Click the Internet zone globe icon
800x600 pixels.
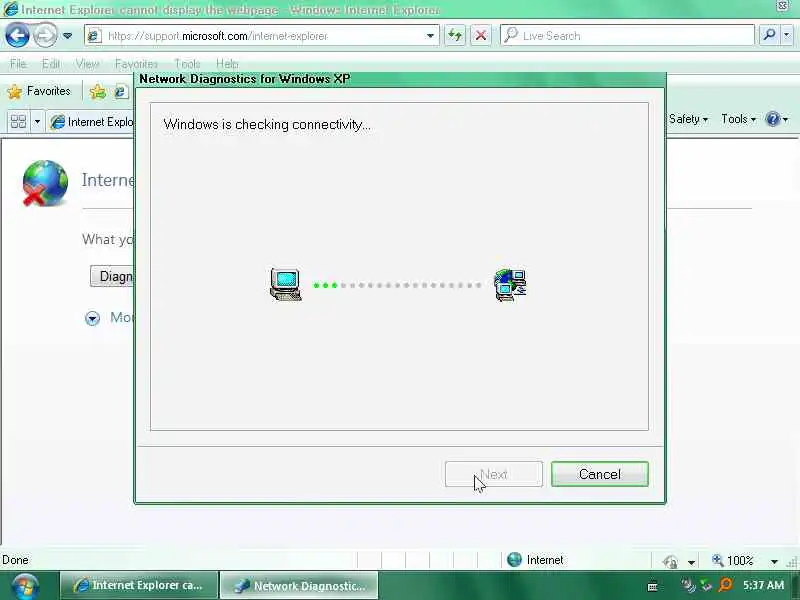514,560
